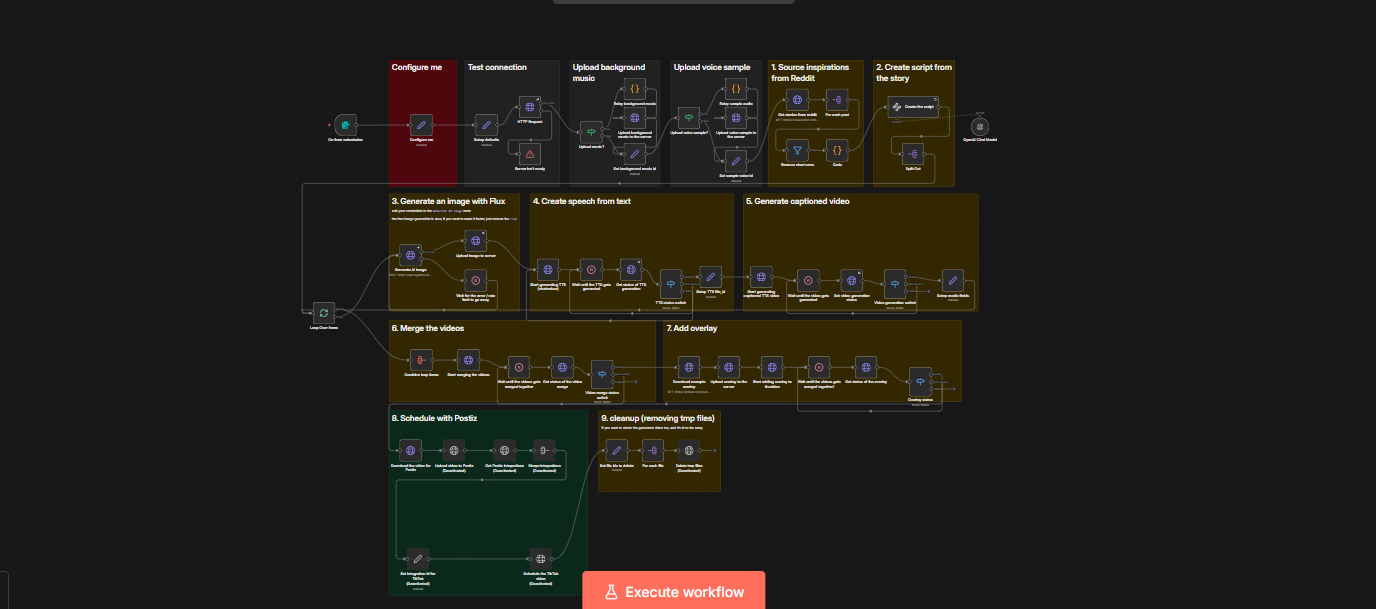This screenshot has height=609, width=1376.
Task: Select the Configure me edit node
Action: coord(422,125)
